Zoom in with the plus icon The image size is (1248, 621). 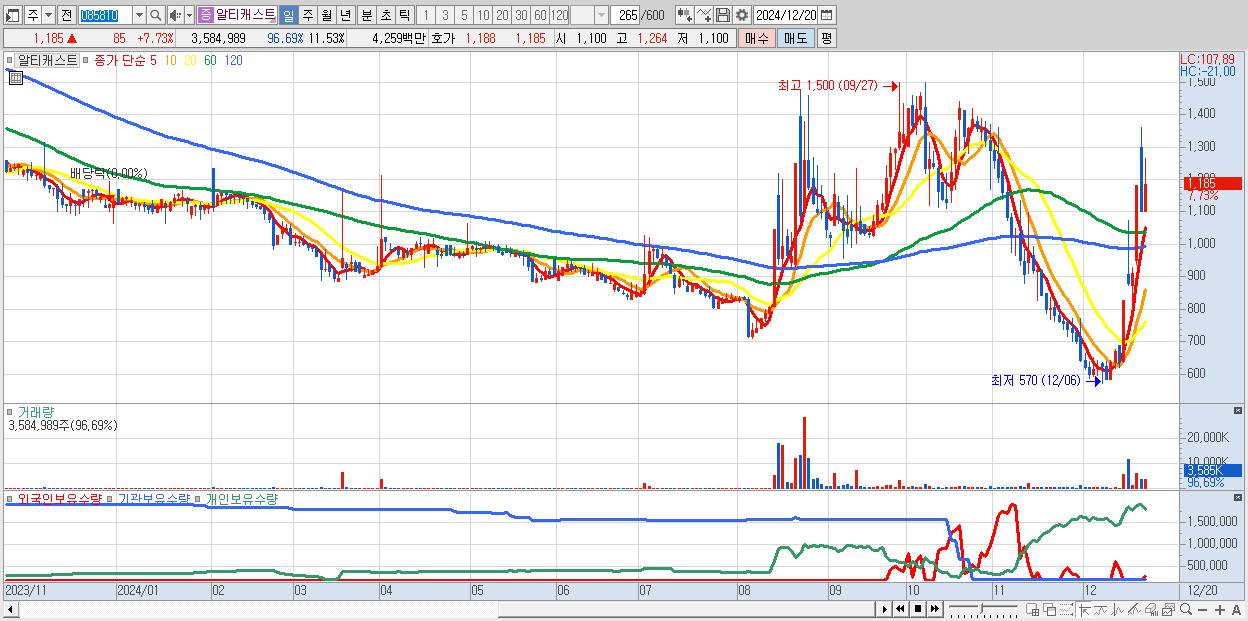[x=1220, y=610]
